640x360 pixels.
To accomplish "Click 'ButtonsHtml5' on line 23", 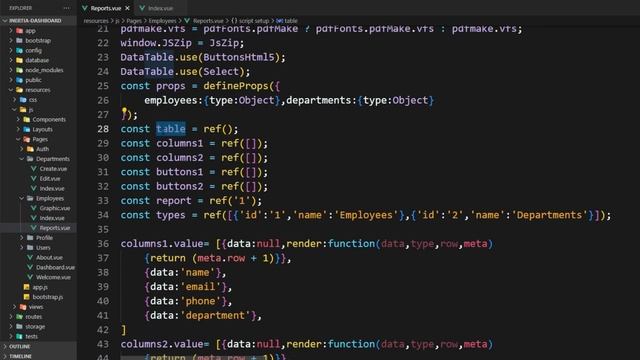I will [239, 57].
